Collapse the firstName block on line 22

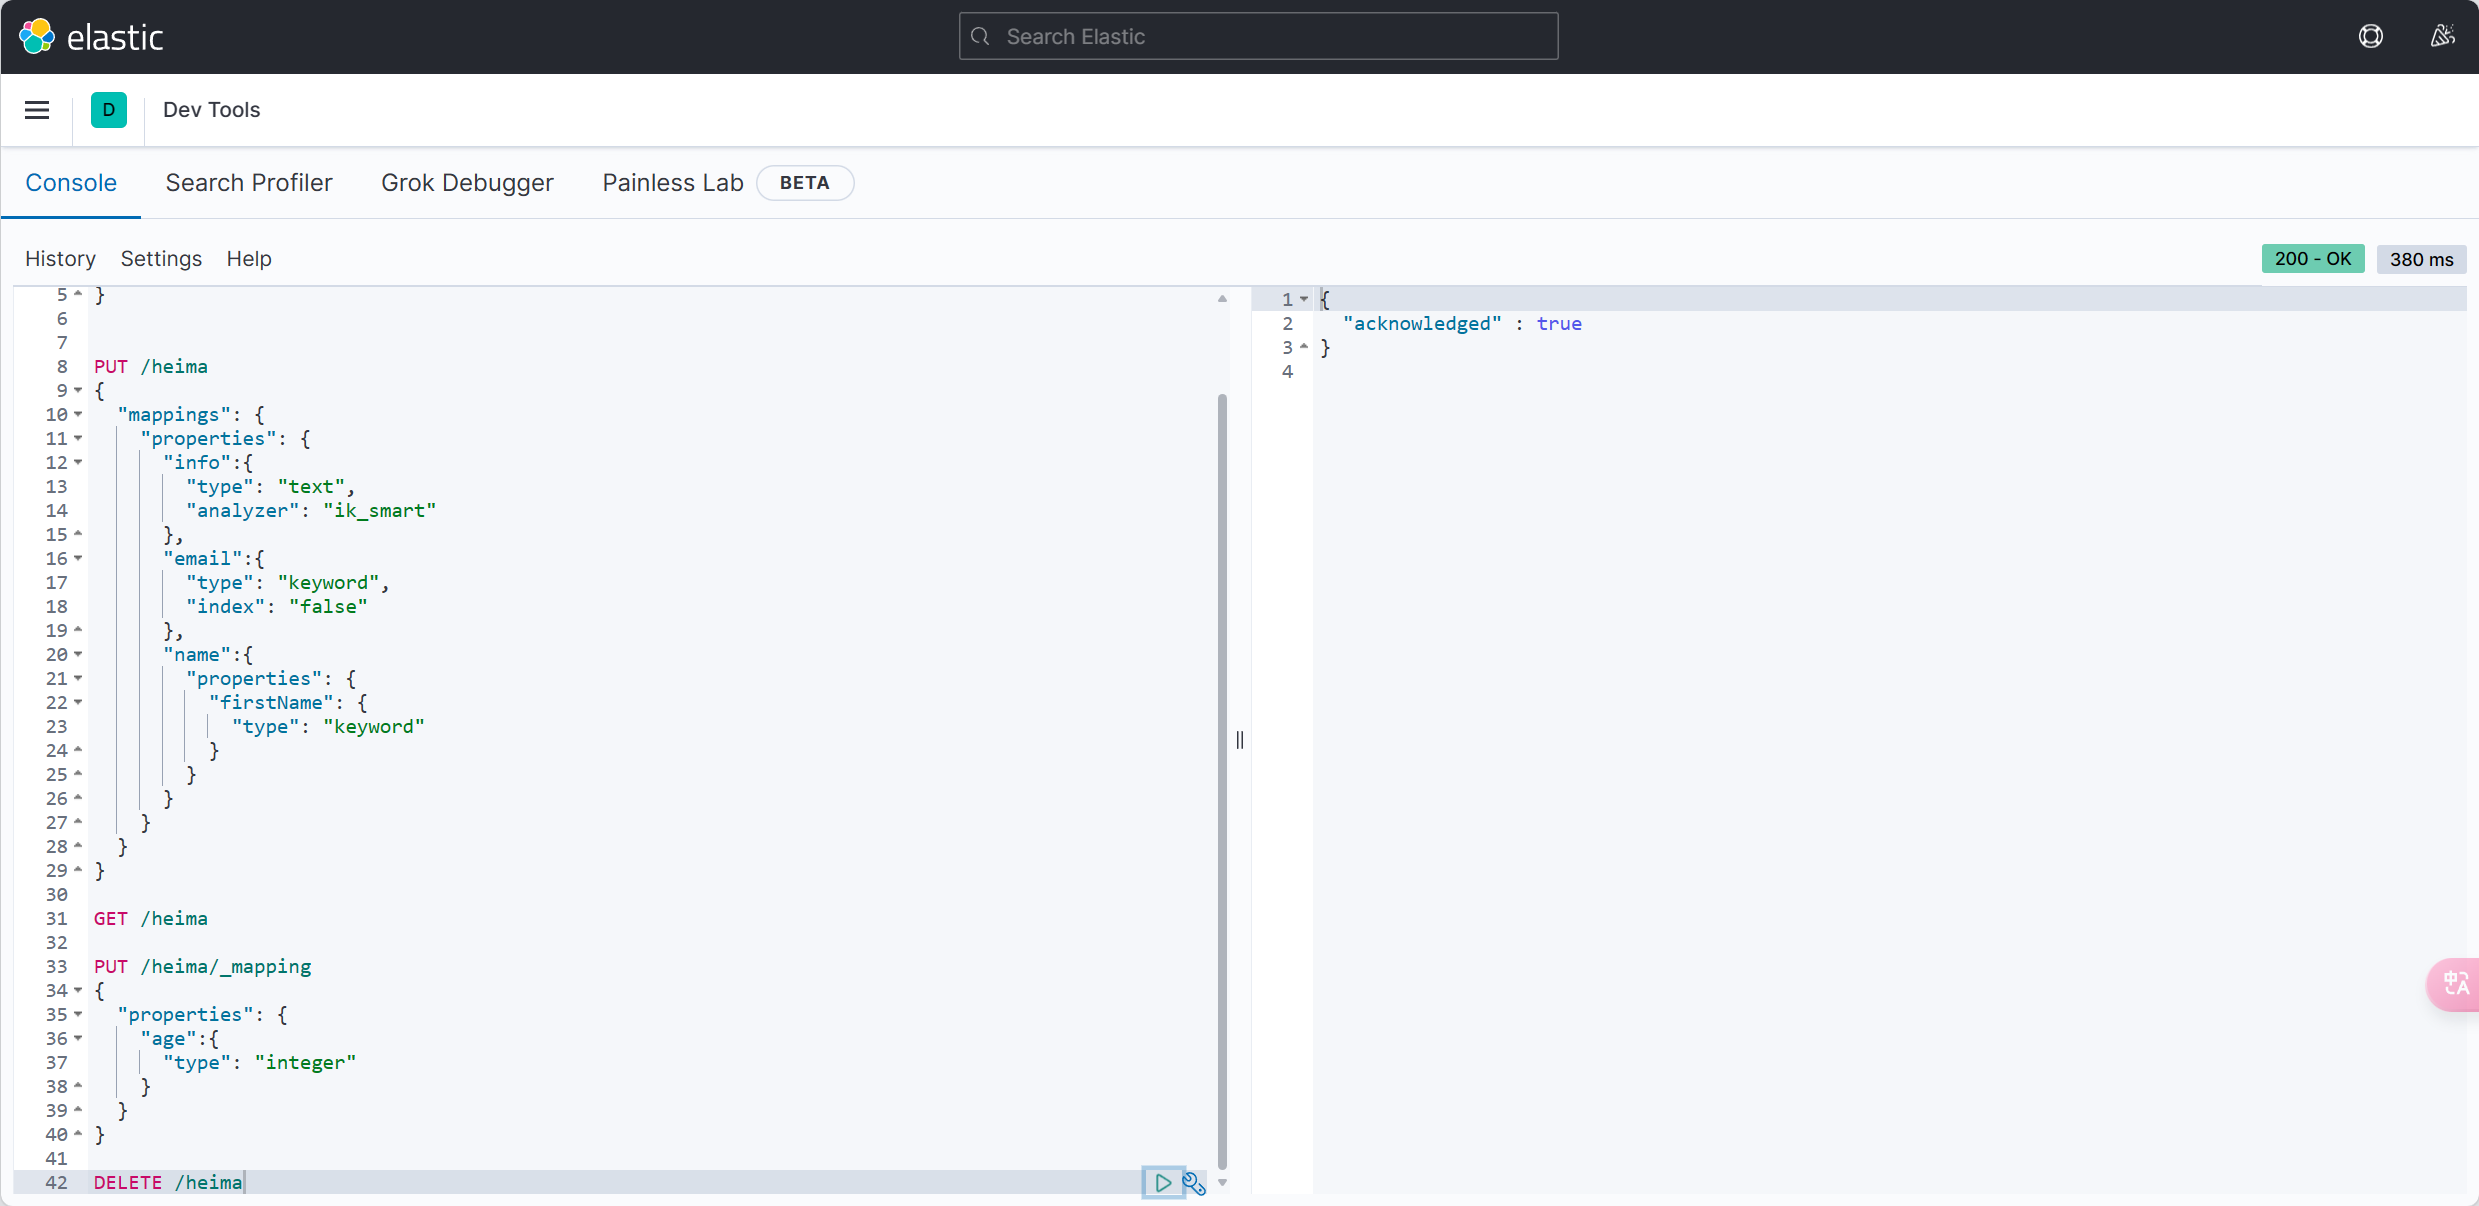[x=78, y=703]
